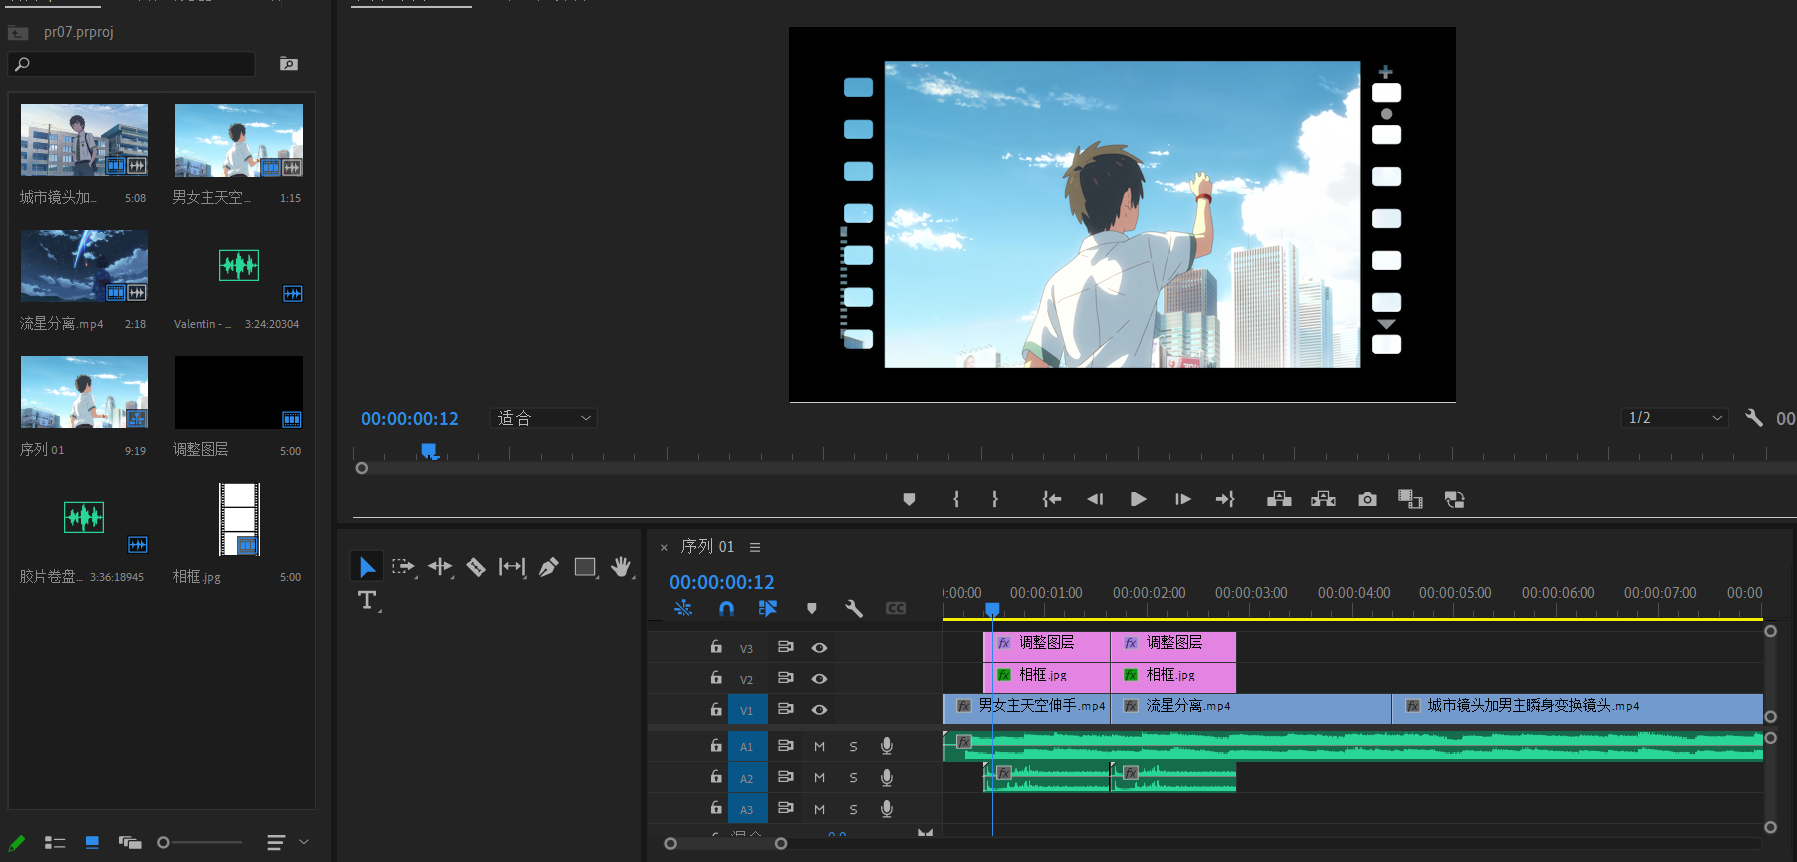Select the 相框.jpg thumbnail in project
The height and width of the screenshot is (862, 1797).
point(239,519)
